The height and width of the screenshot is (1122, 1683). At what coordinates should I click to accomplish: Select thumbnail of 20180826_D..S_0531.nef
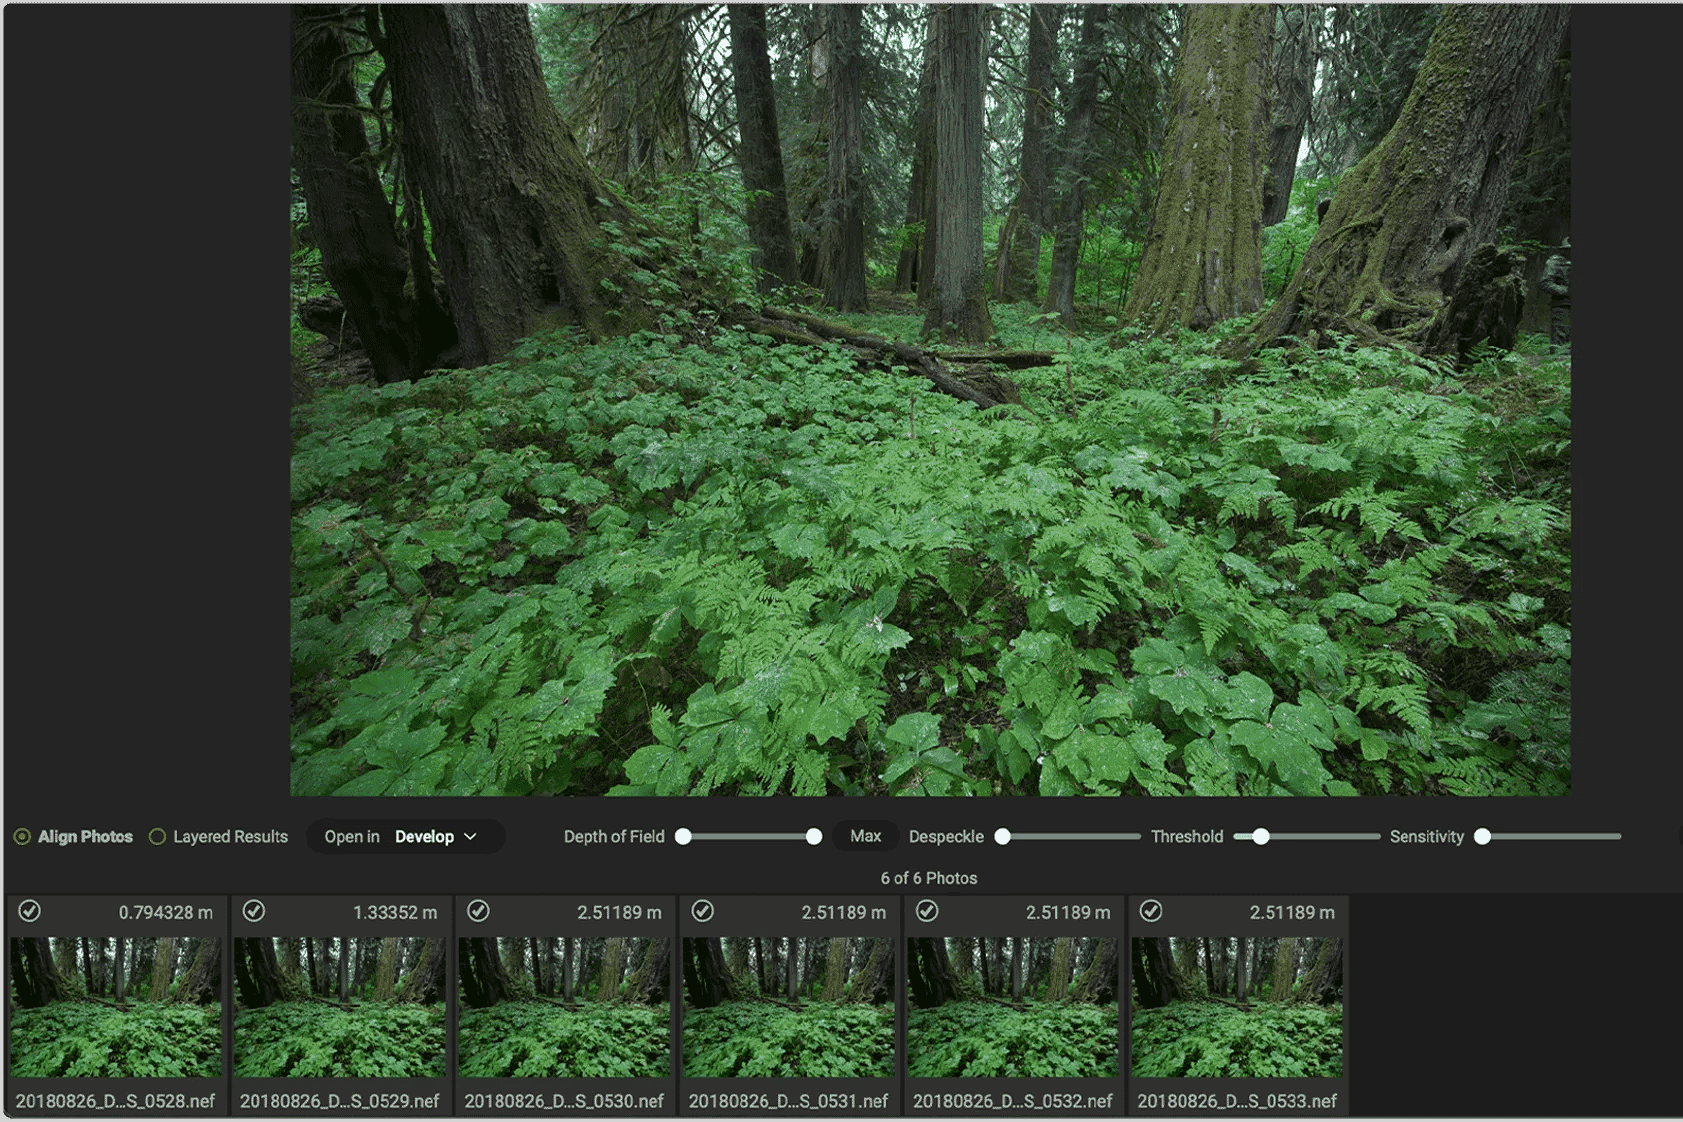(788, 1007)
